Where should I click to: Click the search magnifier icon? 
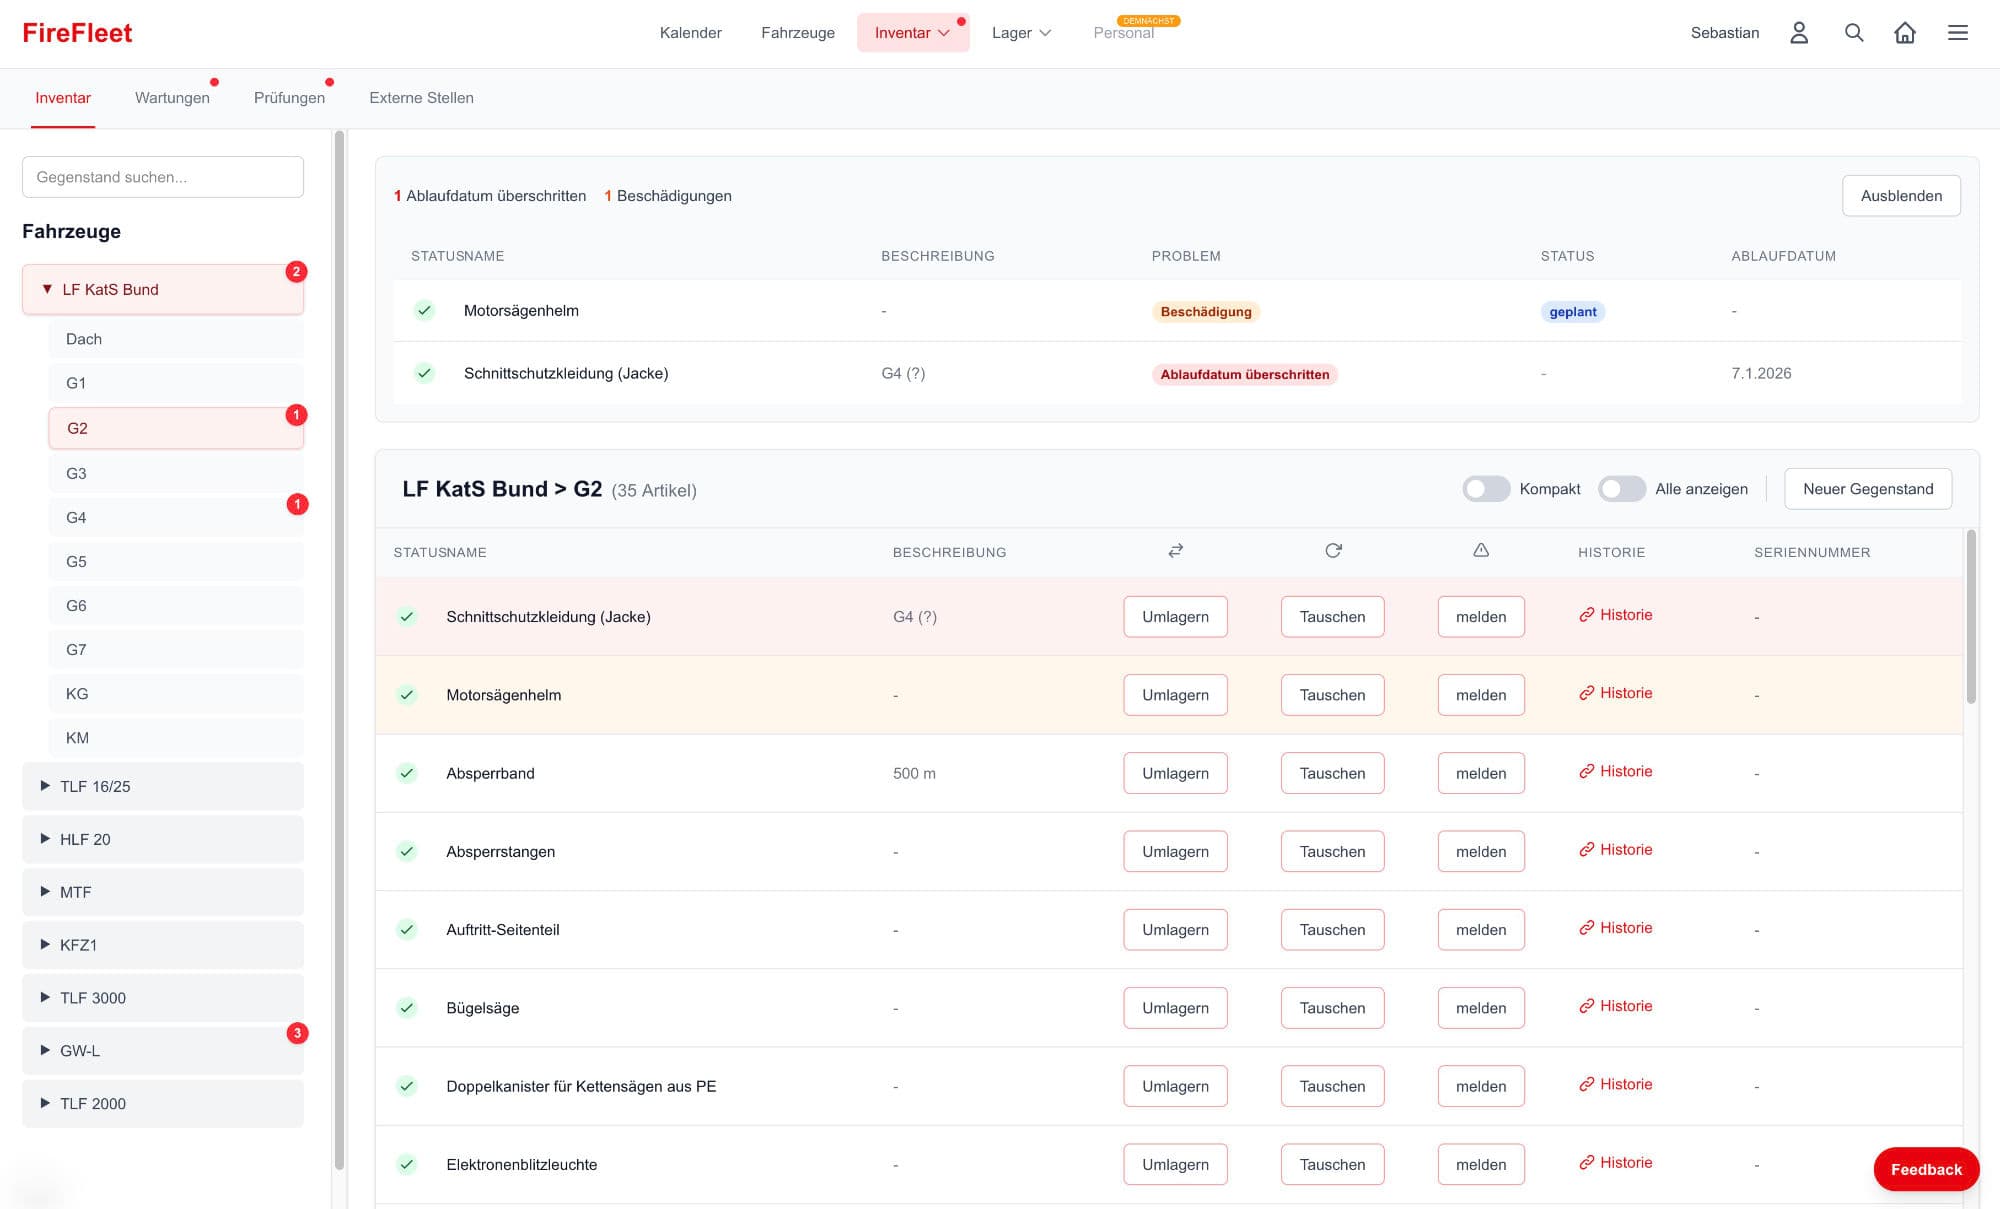[x=1853, y=33]
